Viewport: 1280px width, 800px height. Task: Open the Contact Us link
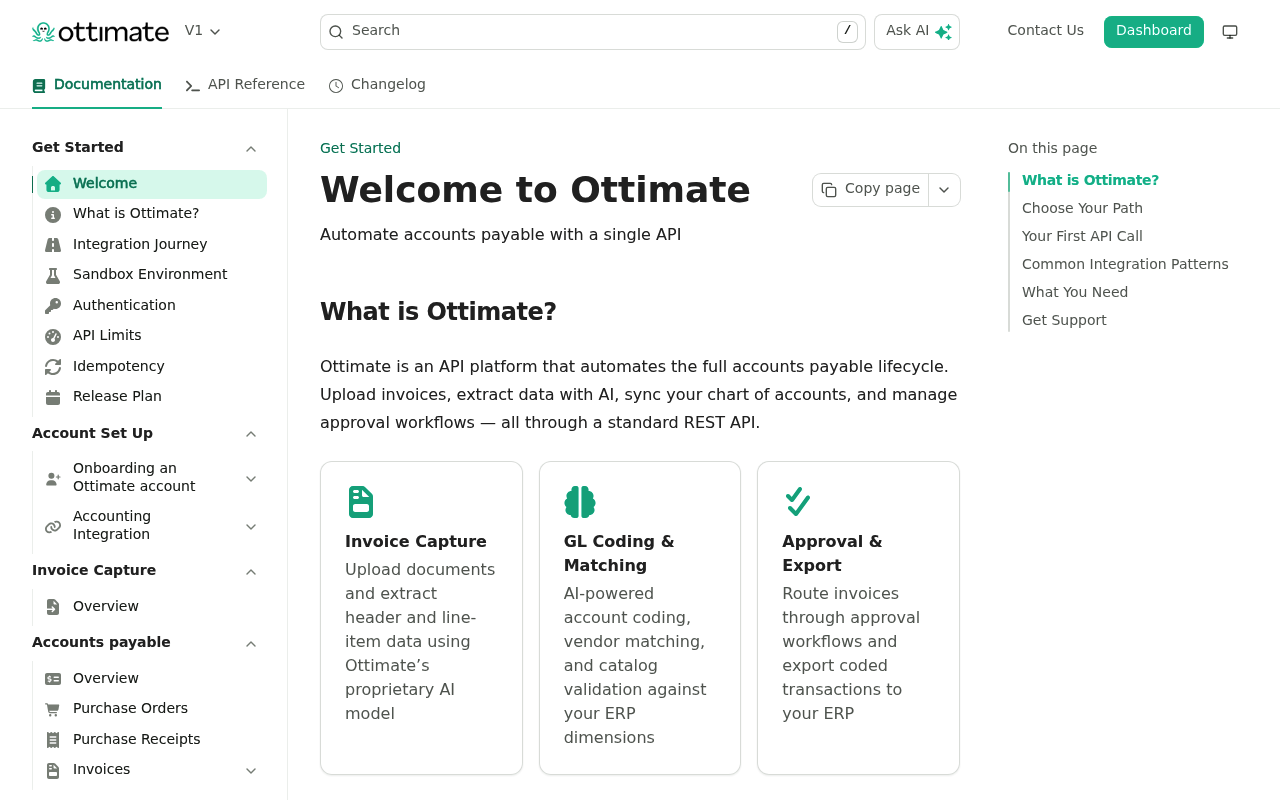tap(1045, 31)
